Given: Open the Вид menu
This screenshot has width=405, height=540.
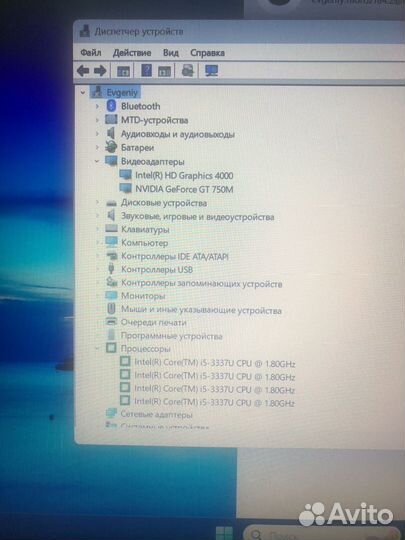Looking at the screenshot, I should click(x=170, y=53).
